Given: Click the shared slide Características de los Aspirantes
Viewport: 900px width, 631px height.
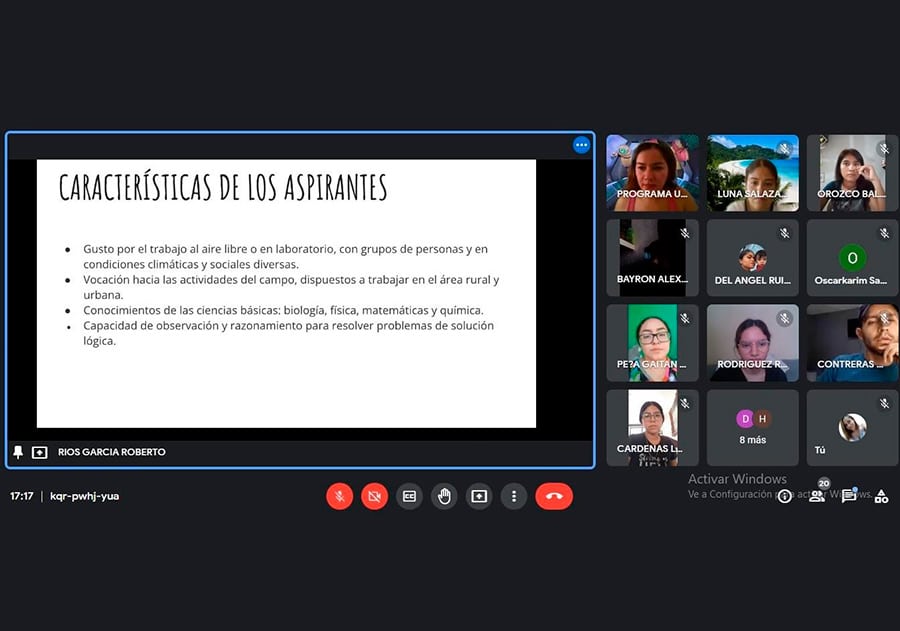Looking at the screenshot, I should click(x=286, y=292).
